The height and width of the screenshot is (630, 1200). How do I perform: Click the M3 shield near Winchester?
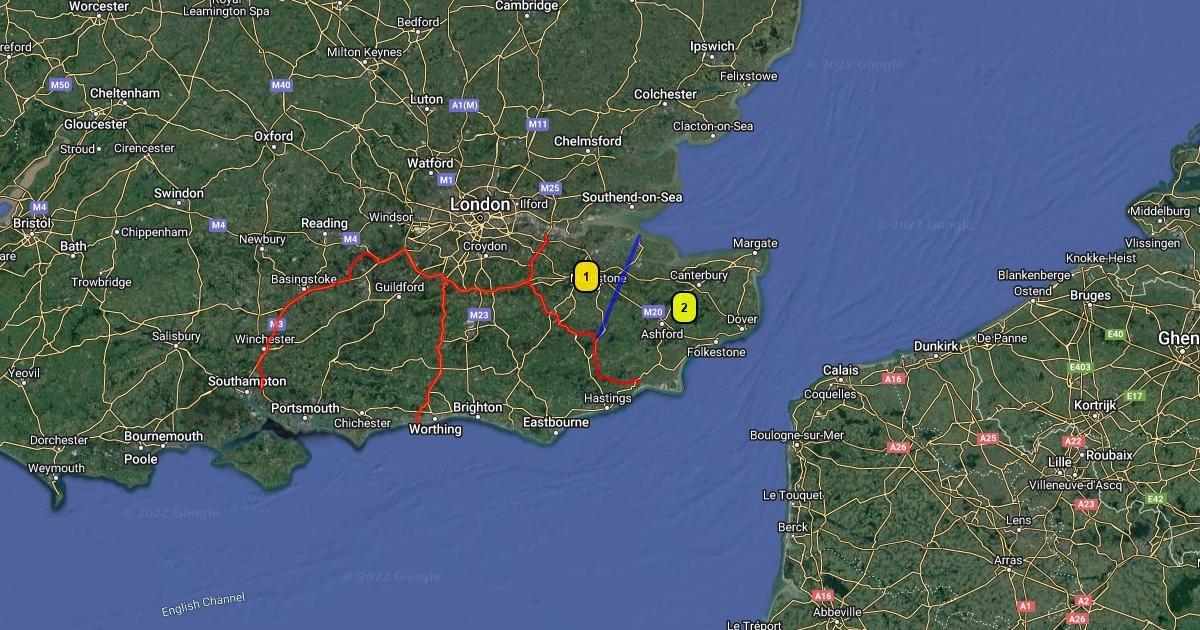277,325
